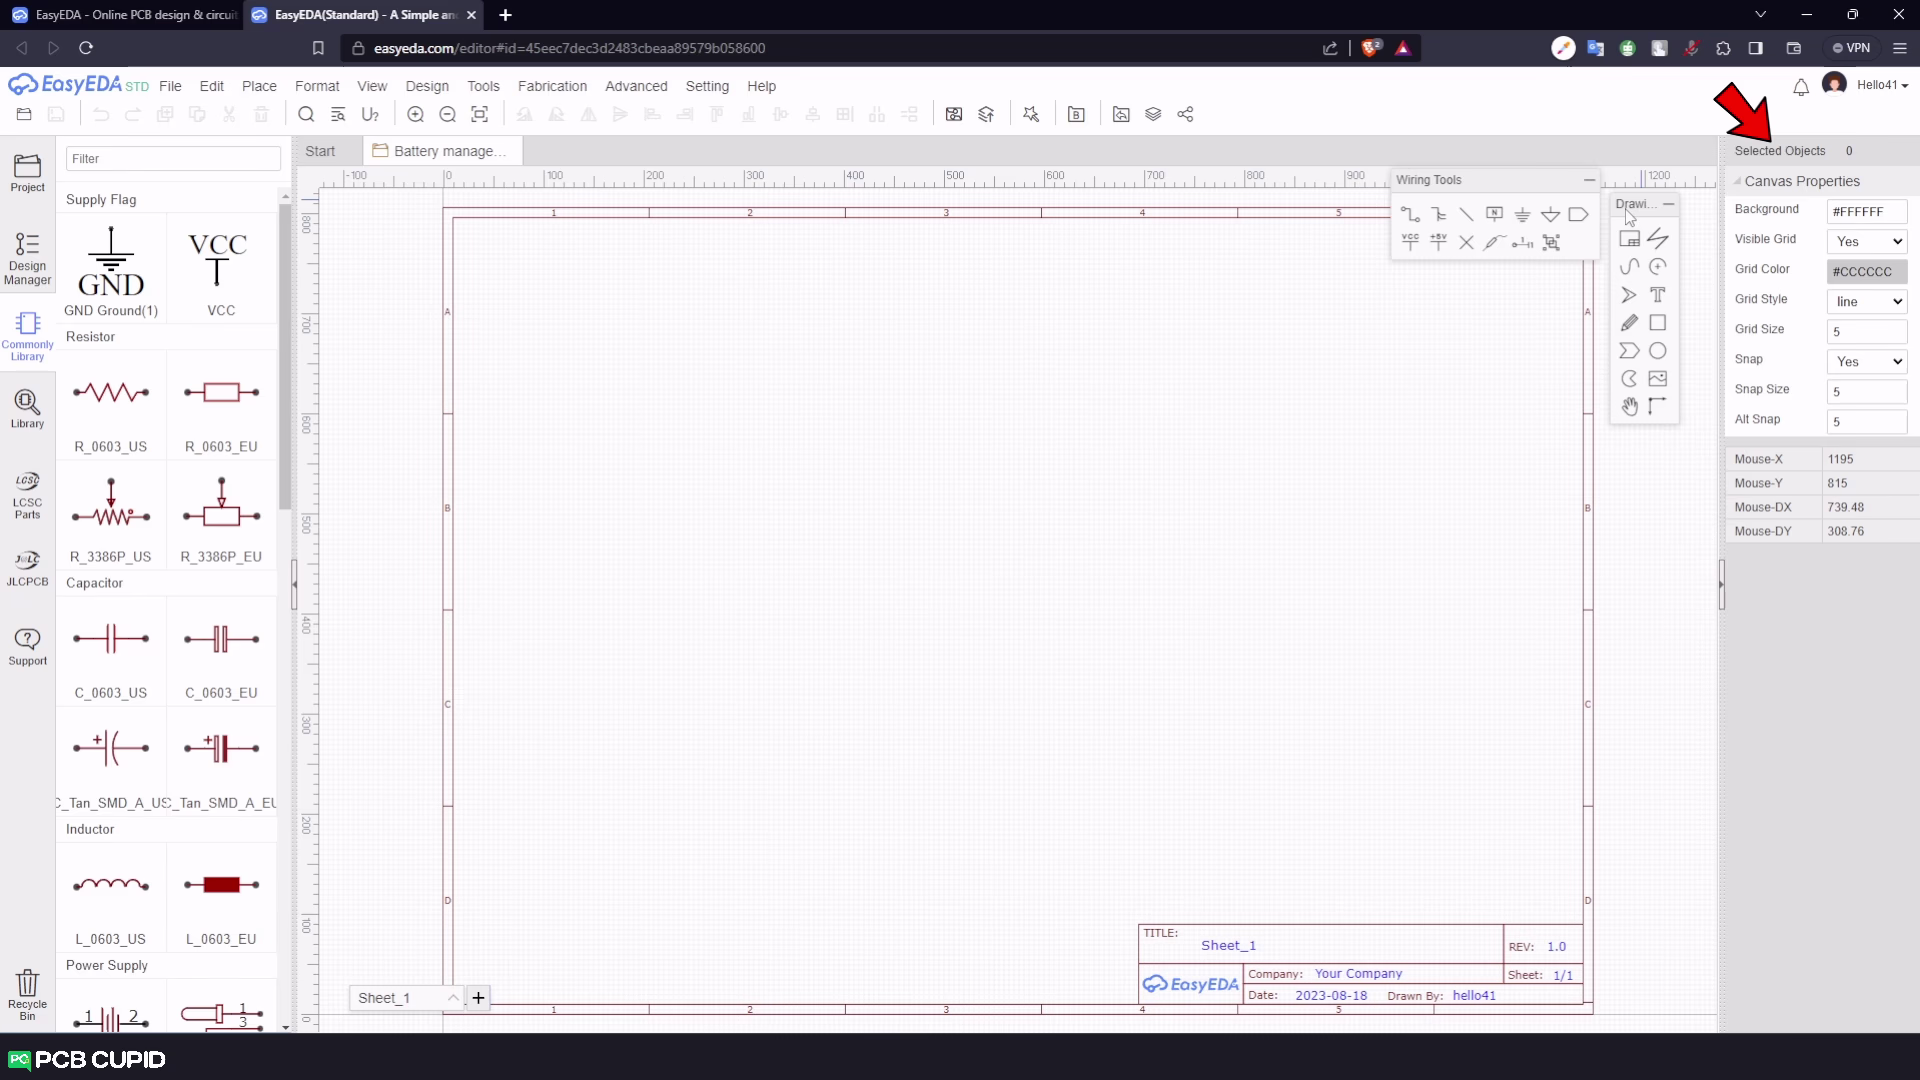Open the Fabrication menu
The image size is (1920, 1080).
[x=552, y=86]
